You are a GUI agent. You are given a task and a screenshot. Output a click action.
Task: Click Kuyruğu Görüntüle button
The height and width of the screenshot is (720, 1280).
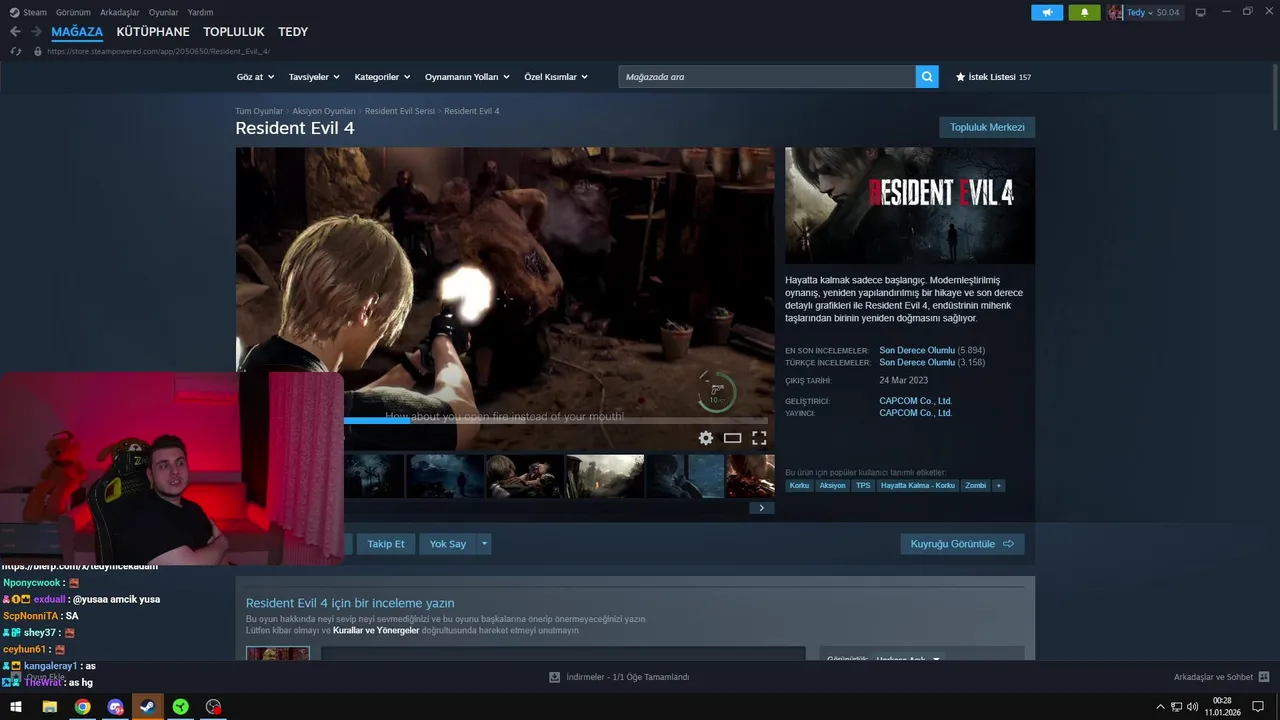[x=962, y=544]
